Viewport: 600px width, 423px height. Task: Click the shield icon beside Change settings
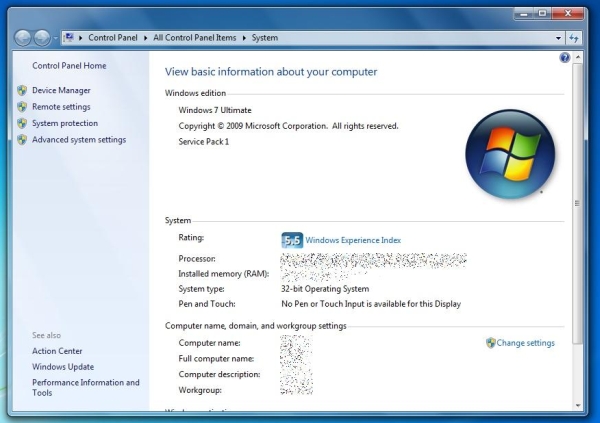coord(491,343)
